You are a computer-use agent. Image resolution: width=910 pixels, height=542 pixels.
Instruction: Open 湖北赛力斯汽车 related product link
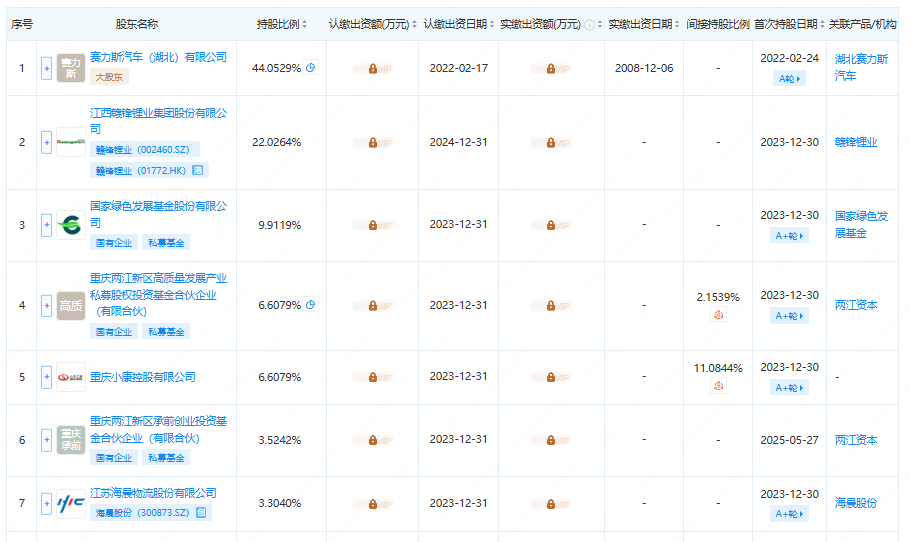click(x=861, y=67)
